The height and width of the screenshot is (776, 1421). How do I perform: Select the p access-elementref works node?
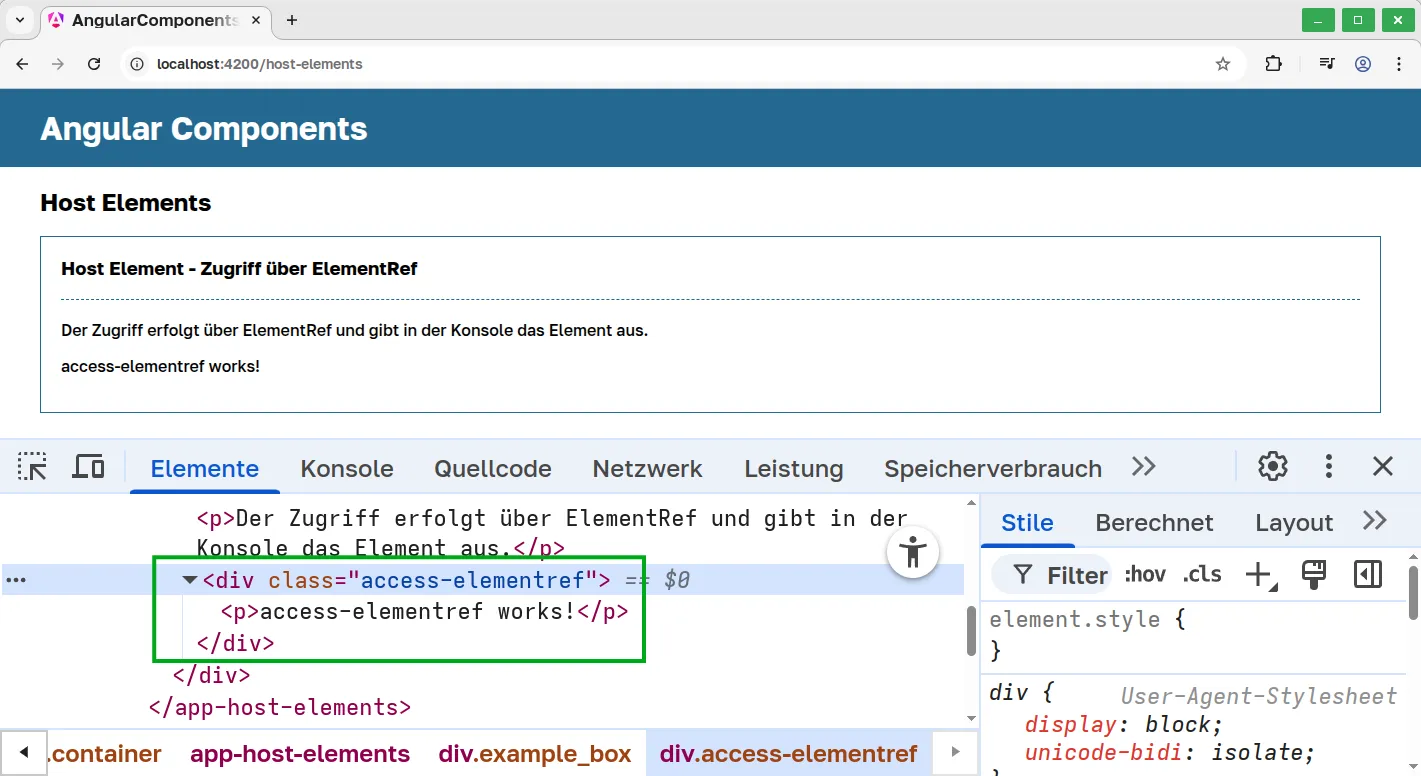point(424,612)
